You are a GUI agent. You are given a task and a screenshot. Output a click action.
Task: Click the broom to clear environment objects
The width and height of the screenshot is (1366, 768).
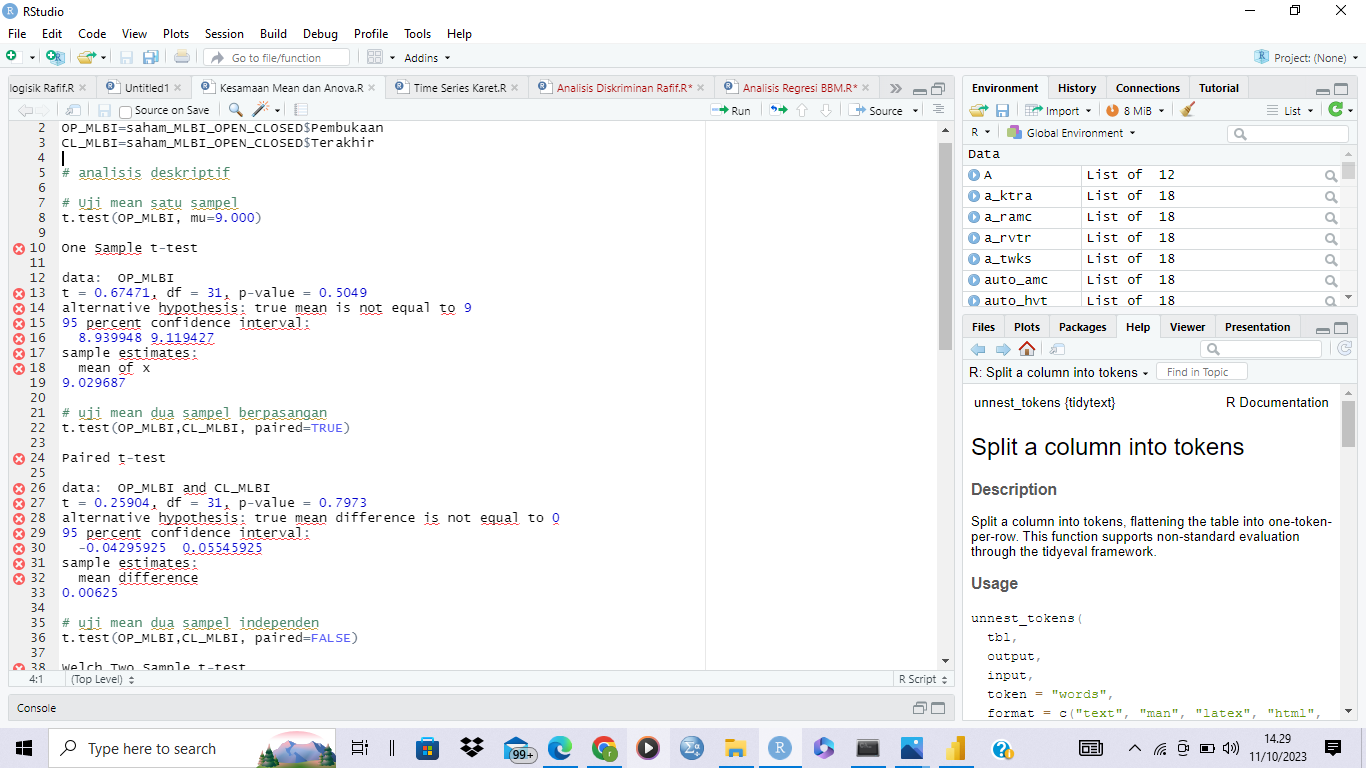1187,111
